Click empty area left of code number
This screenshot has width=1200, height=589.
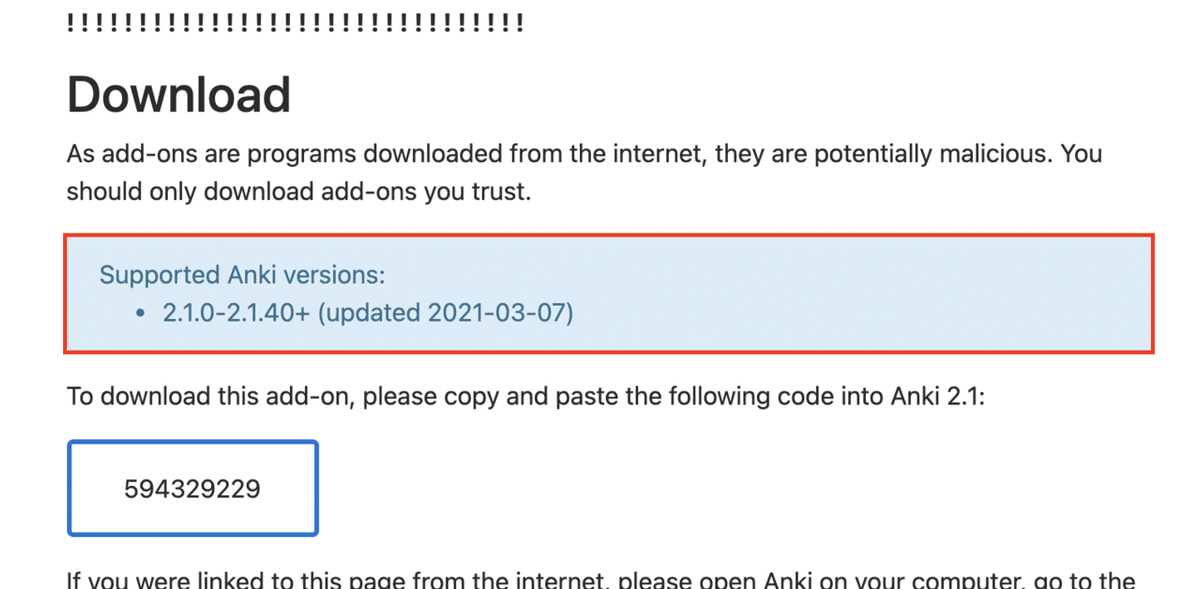95,489
